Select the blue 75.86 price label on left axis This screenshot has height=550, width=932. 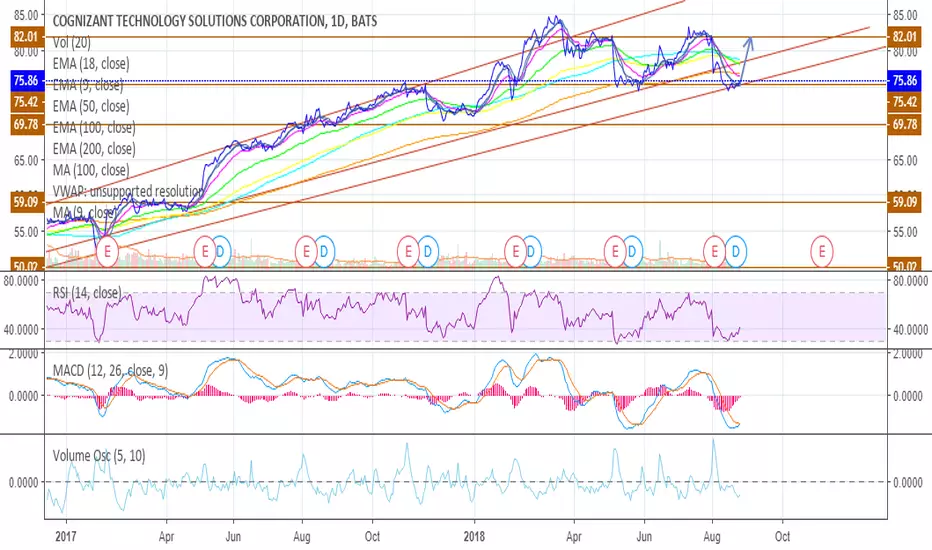click(26, 81)
